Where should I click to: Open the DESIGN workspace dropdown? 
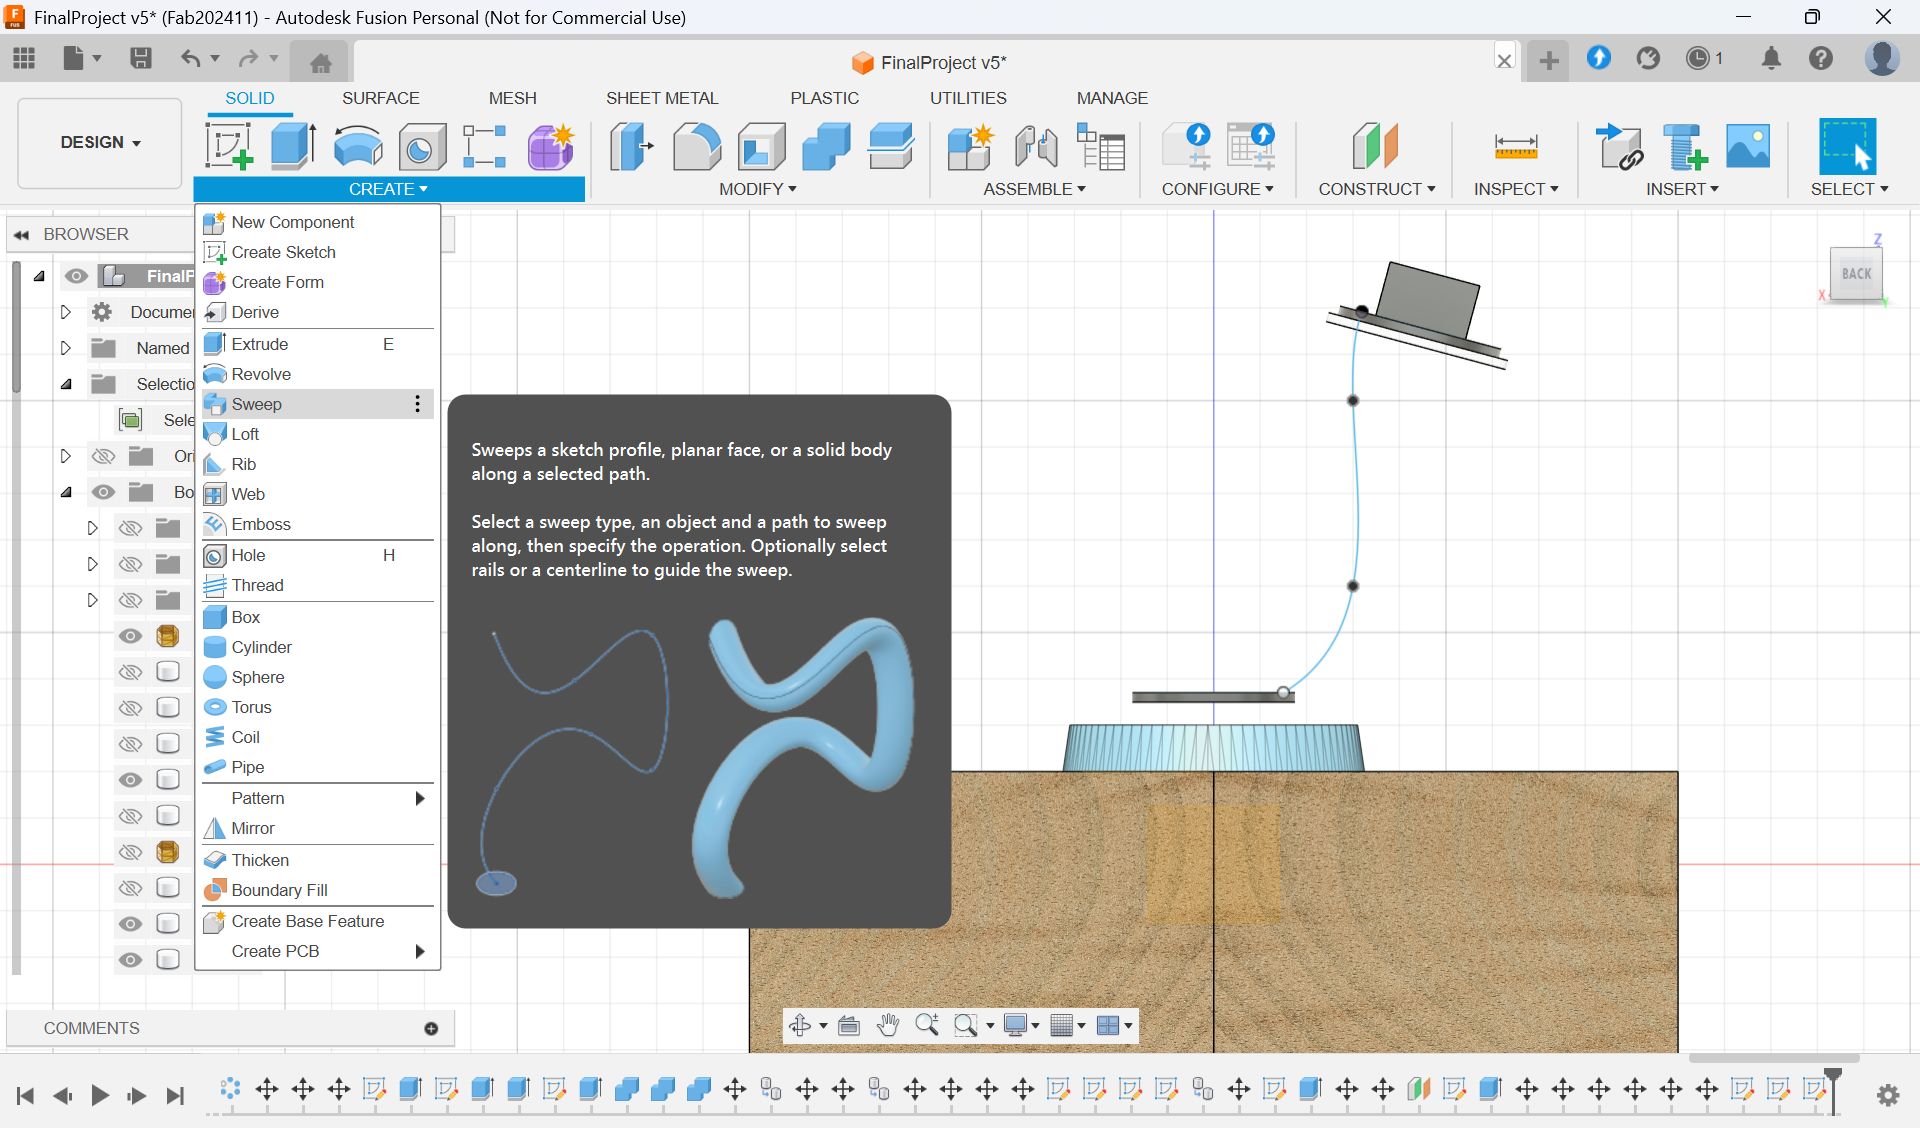coord(100,142)
